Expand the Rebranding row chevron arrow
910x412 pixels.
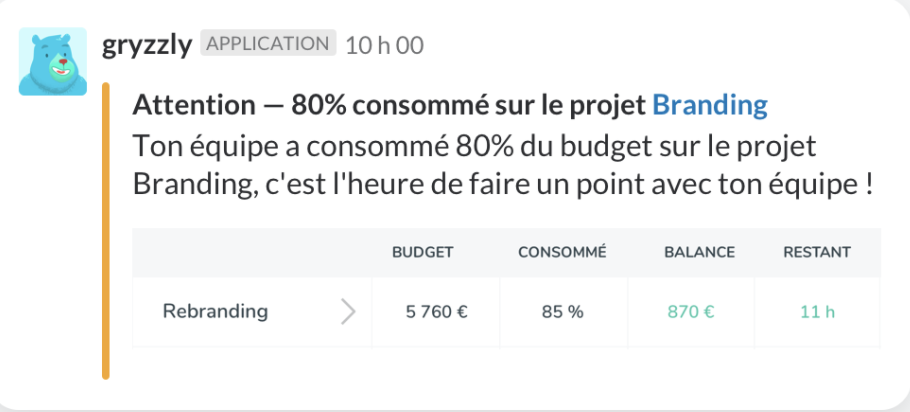(x=348, y=311)
